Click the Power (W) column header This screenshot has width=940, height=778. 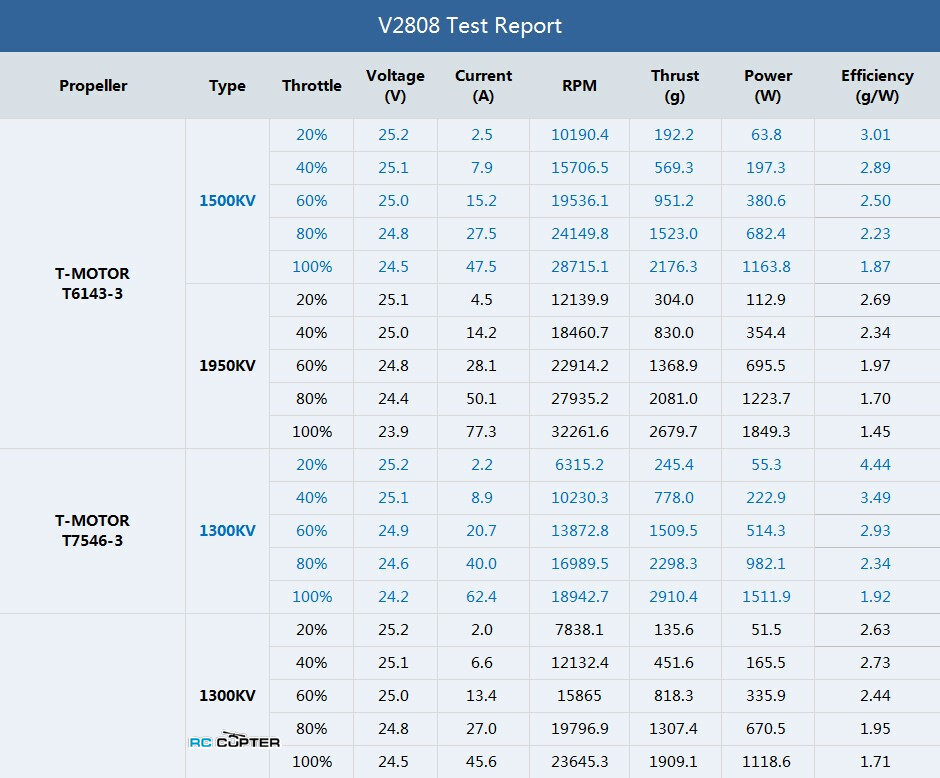(768, 86)
